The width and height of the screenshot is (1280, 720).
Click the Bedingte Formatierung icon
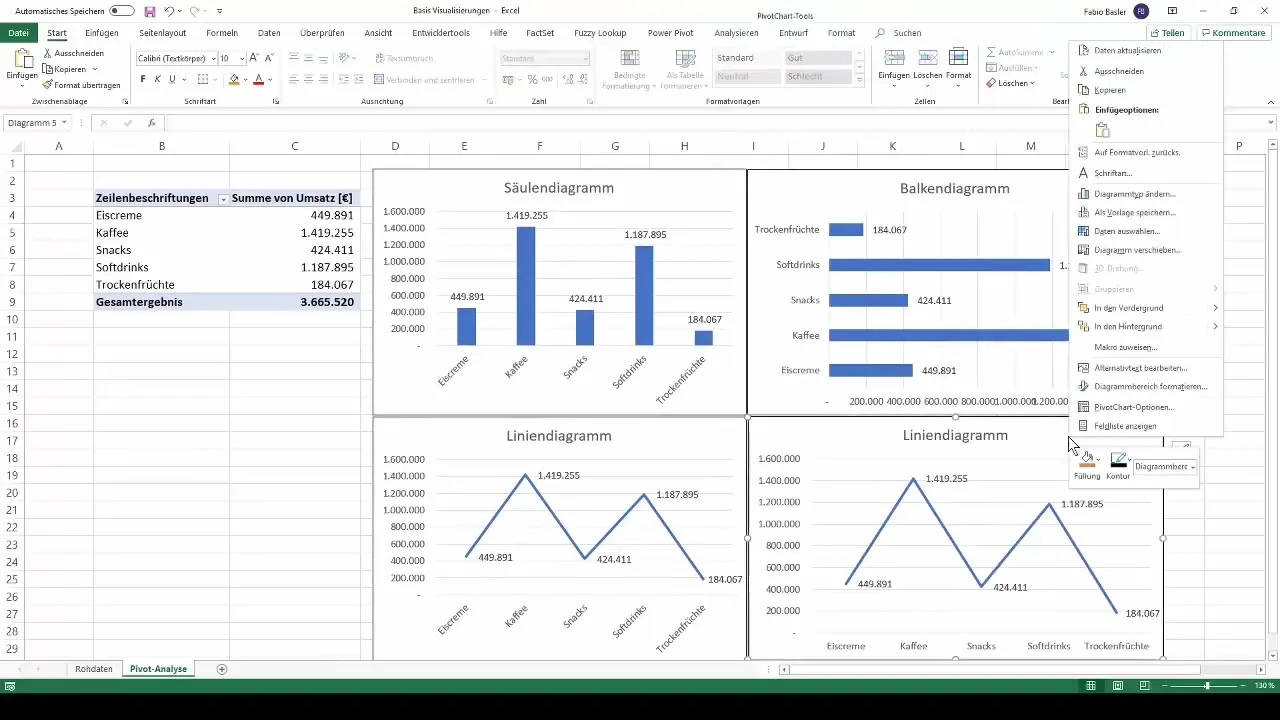tap(630, 58)
